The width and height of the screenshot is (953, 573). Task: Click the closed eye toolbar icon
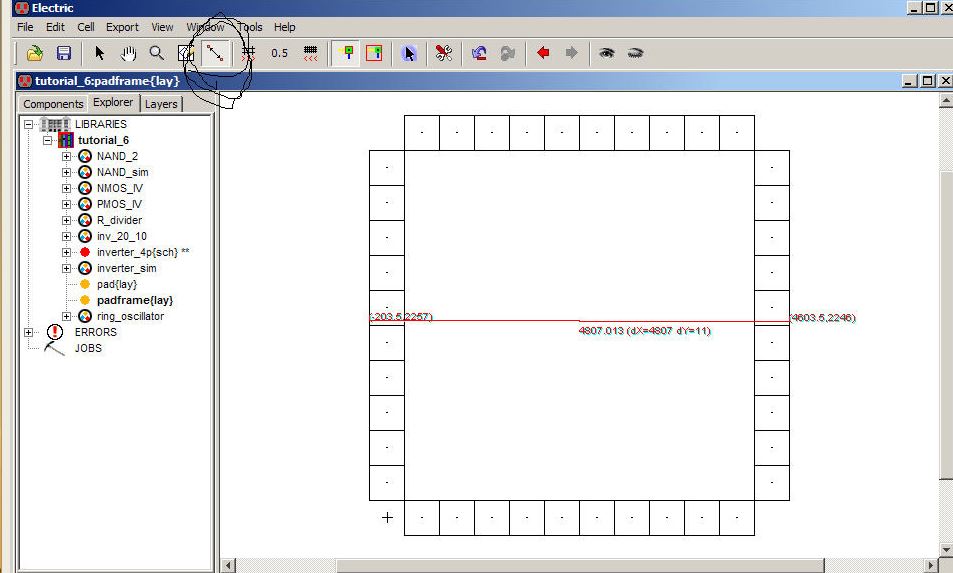click(635, 53)
